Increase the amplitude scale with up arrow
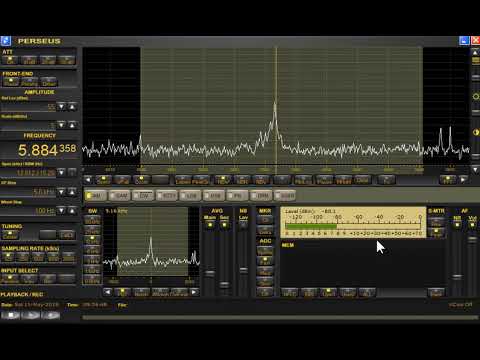The width and height of the screenshot is (480, 360). (72, 125)
